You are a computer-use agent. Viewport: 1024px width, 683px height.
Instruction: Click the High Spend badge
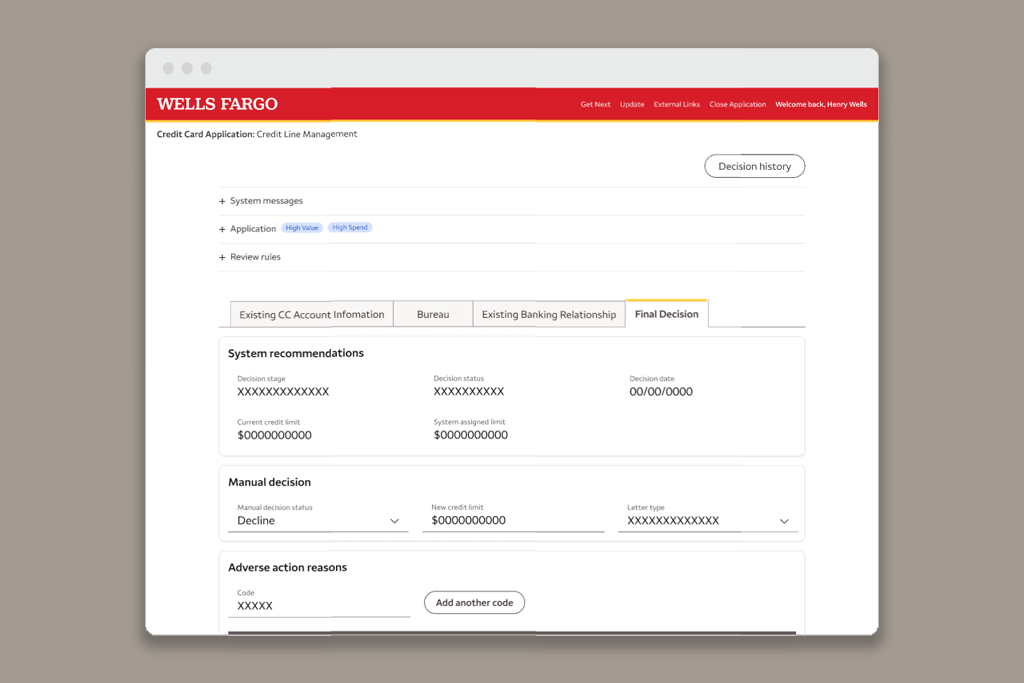pyautogui.click(x=350, y=228)
